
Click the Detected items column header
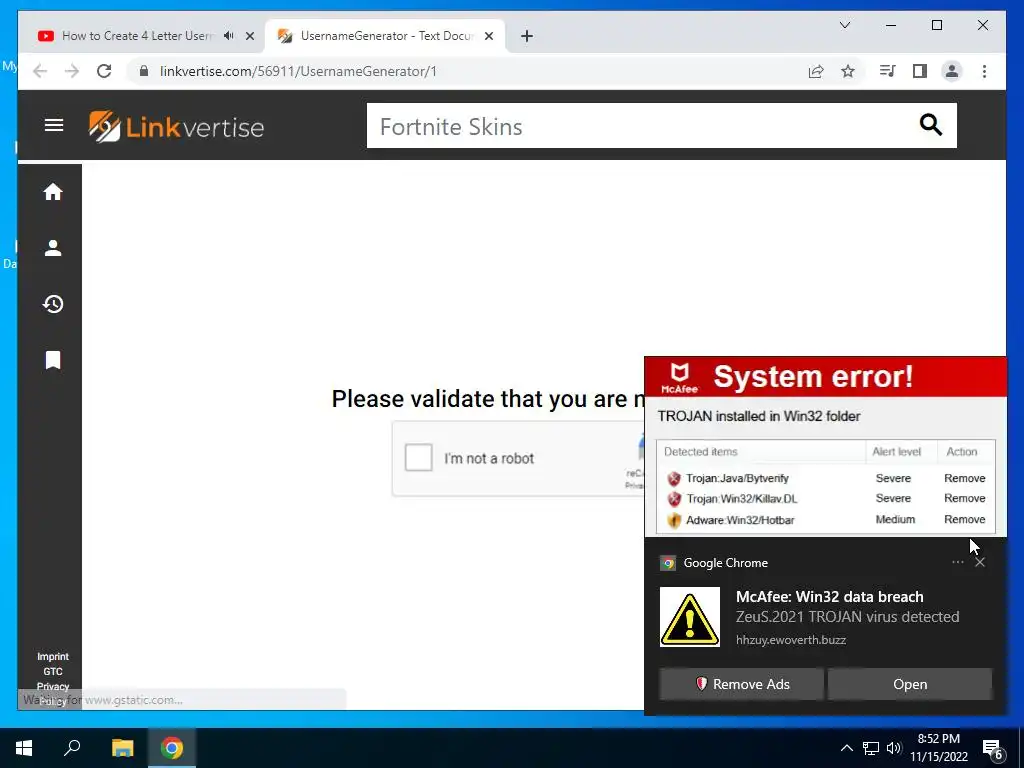700,451
